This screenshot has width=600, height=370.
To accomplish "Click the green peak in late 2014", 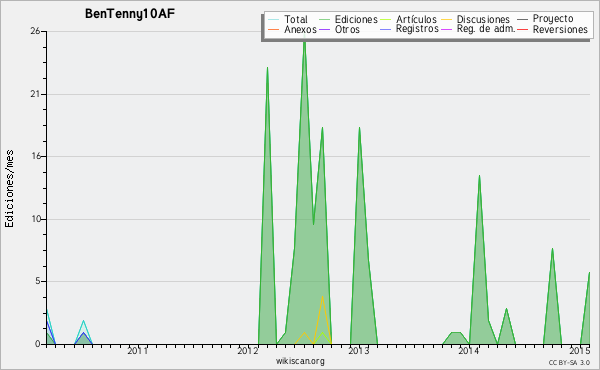I will (x=552, y=249).
